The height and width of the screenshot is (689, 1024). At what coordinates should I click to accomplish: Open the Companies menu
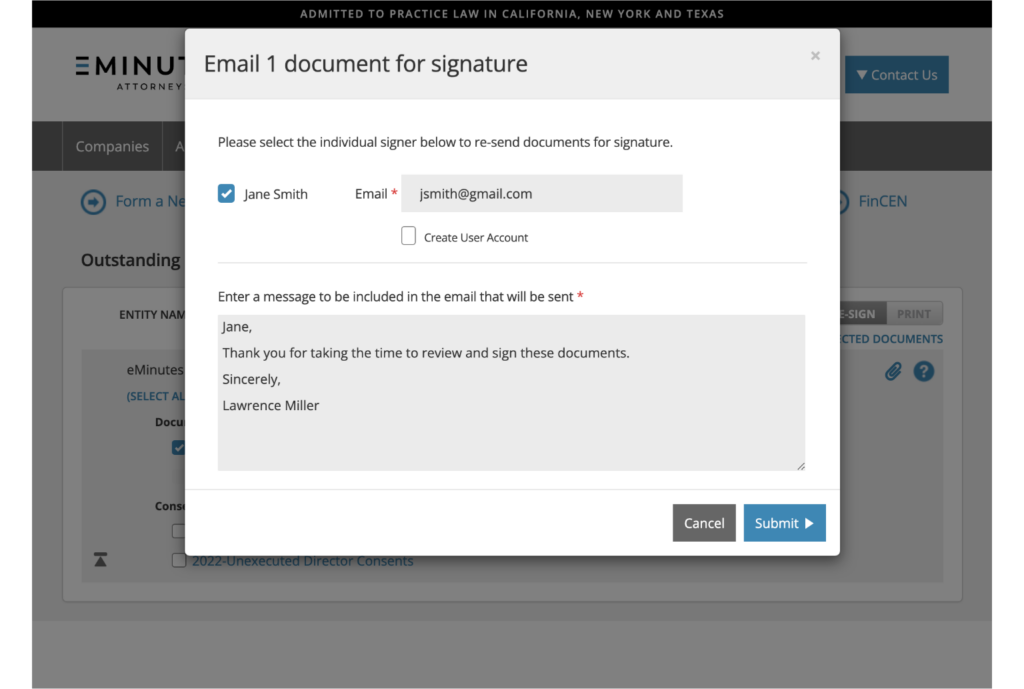click(111, 145)
